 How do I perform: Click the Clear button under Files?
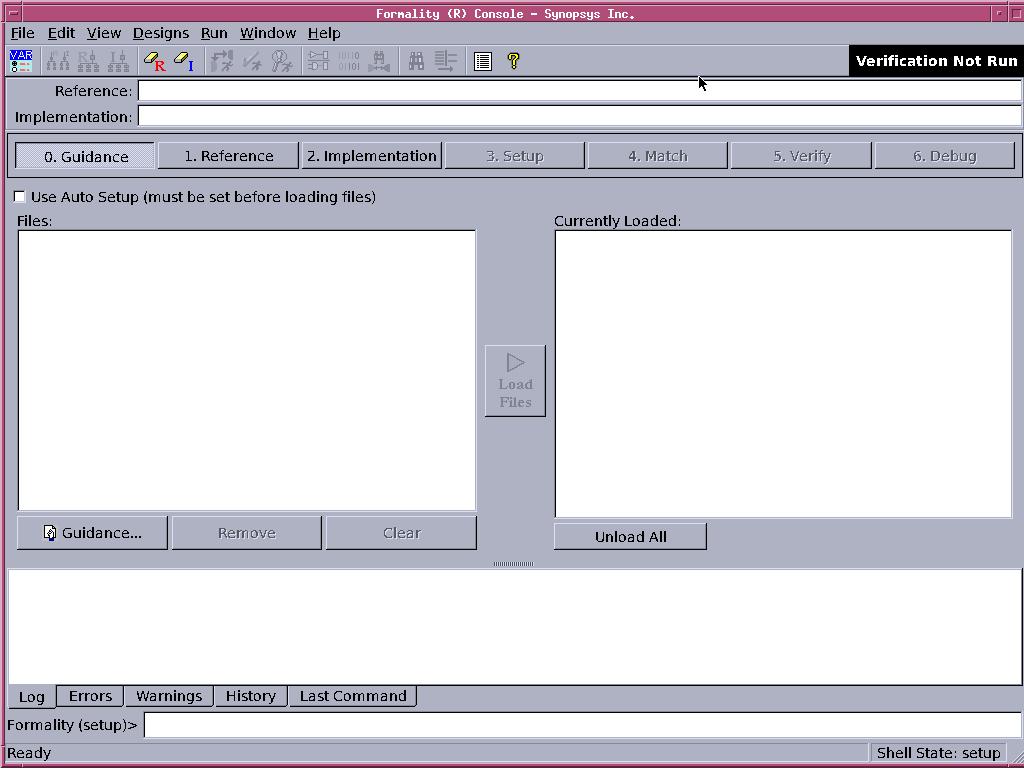pyautogui.click(x=402, y=533)
